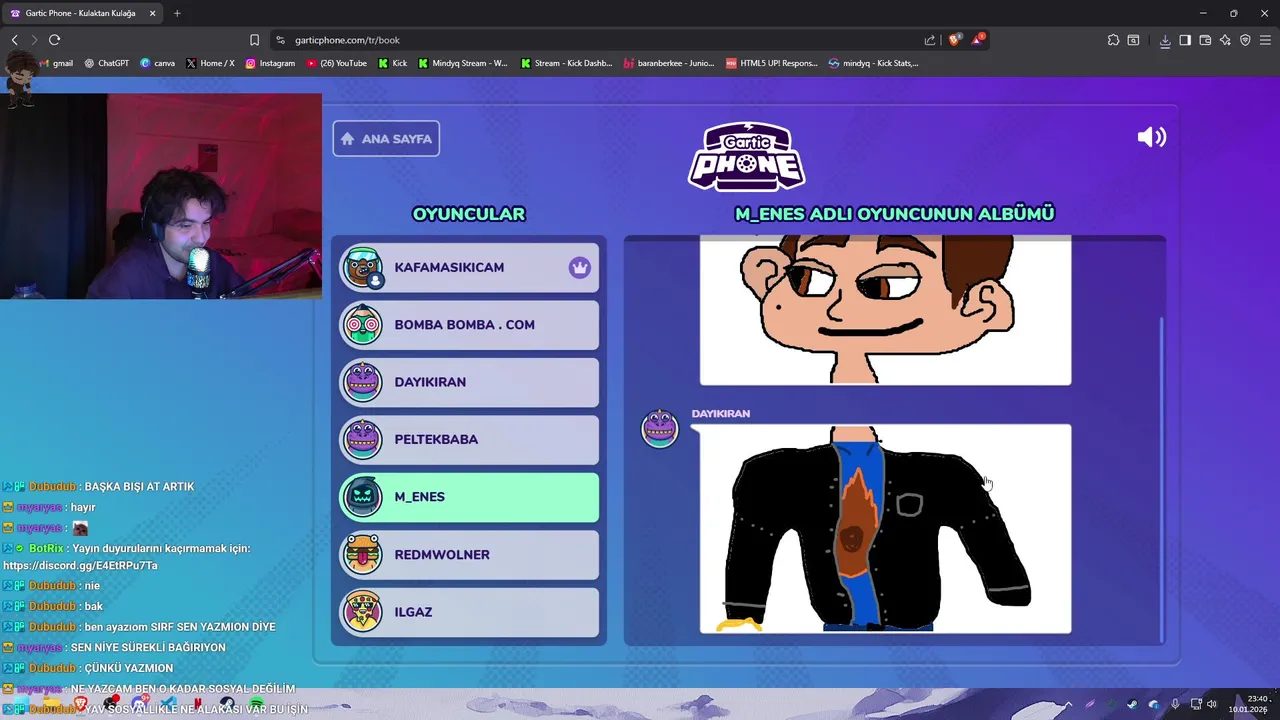Click the tab search icon in toolbar
The height and width of the screenshot is (720, 1280).
1133,40
